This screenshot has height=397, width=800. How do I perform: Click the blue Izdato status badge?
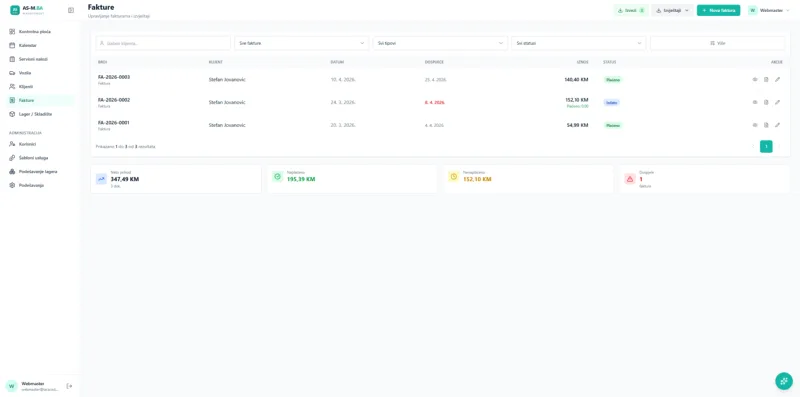(611, 103)
